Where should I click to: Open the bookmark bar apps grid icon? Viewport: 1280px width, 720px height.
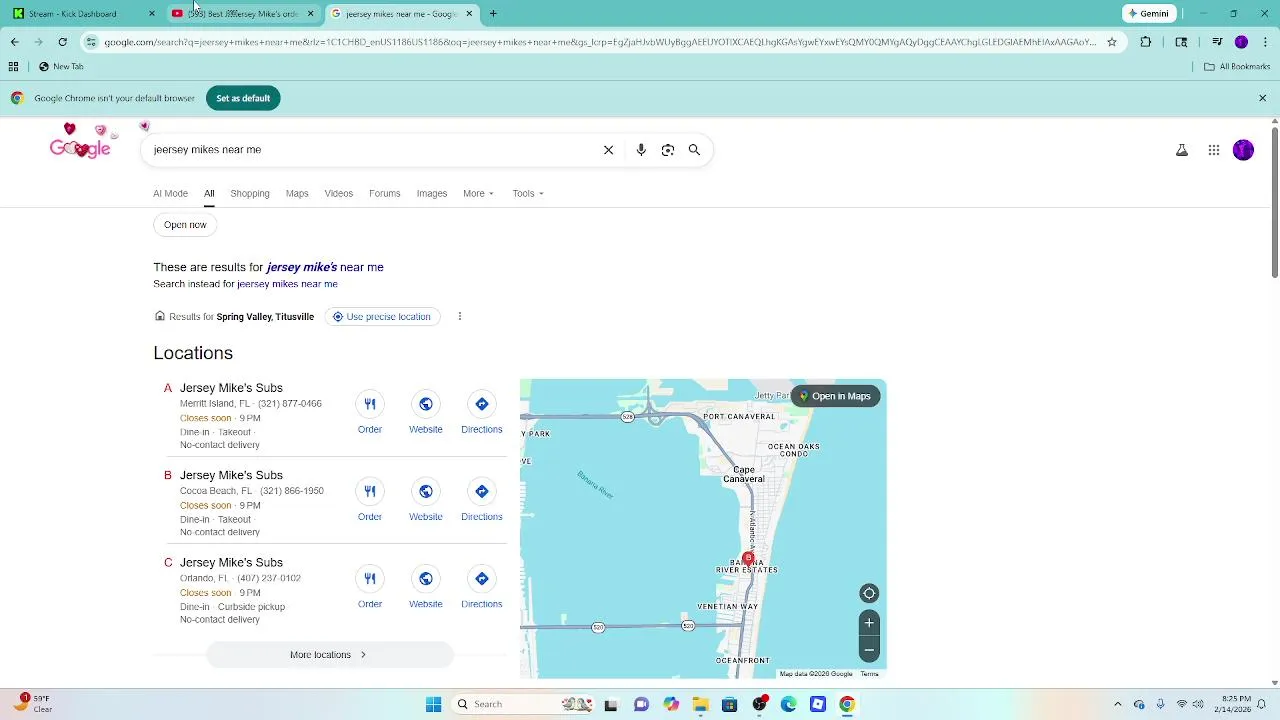[x=13, y=67]
